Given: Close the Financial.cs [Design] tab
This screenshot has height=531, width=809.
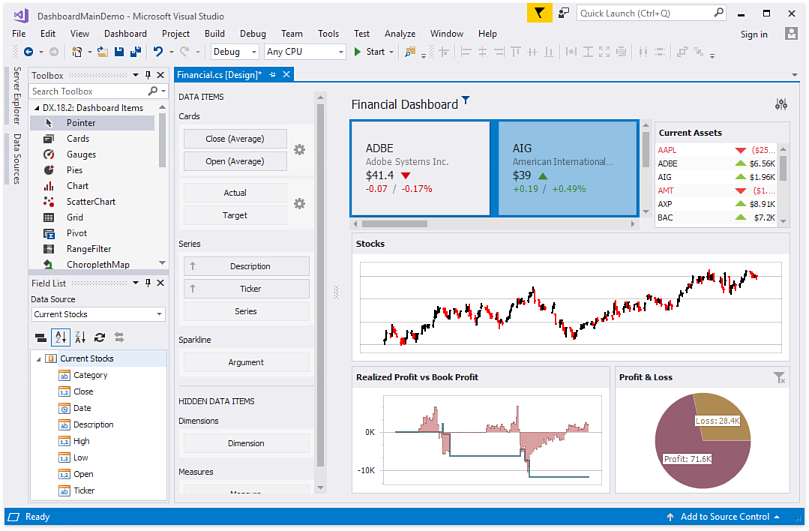Looking at the screenshot, I should point(286,75).
